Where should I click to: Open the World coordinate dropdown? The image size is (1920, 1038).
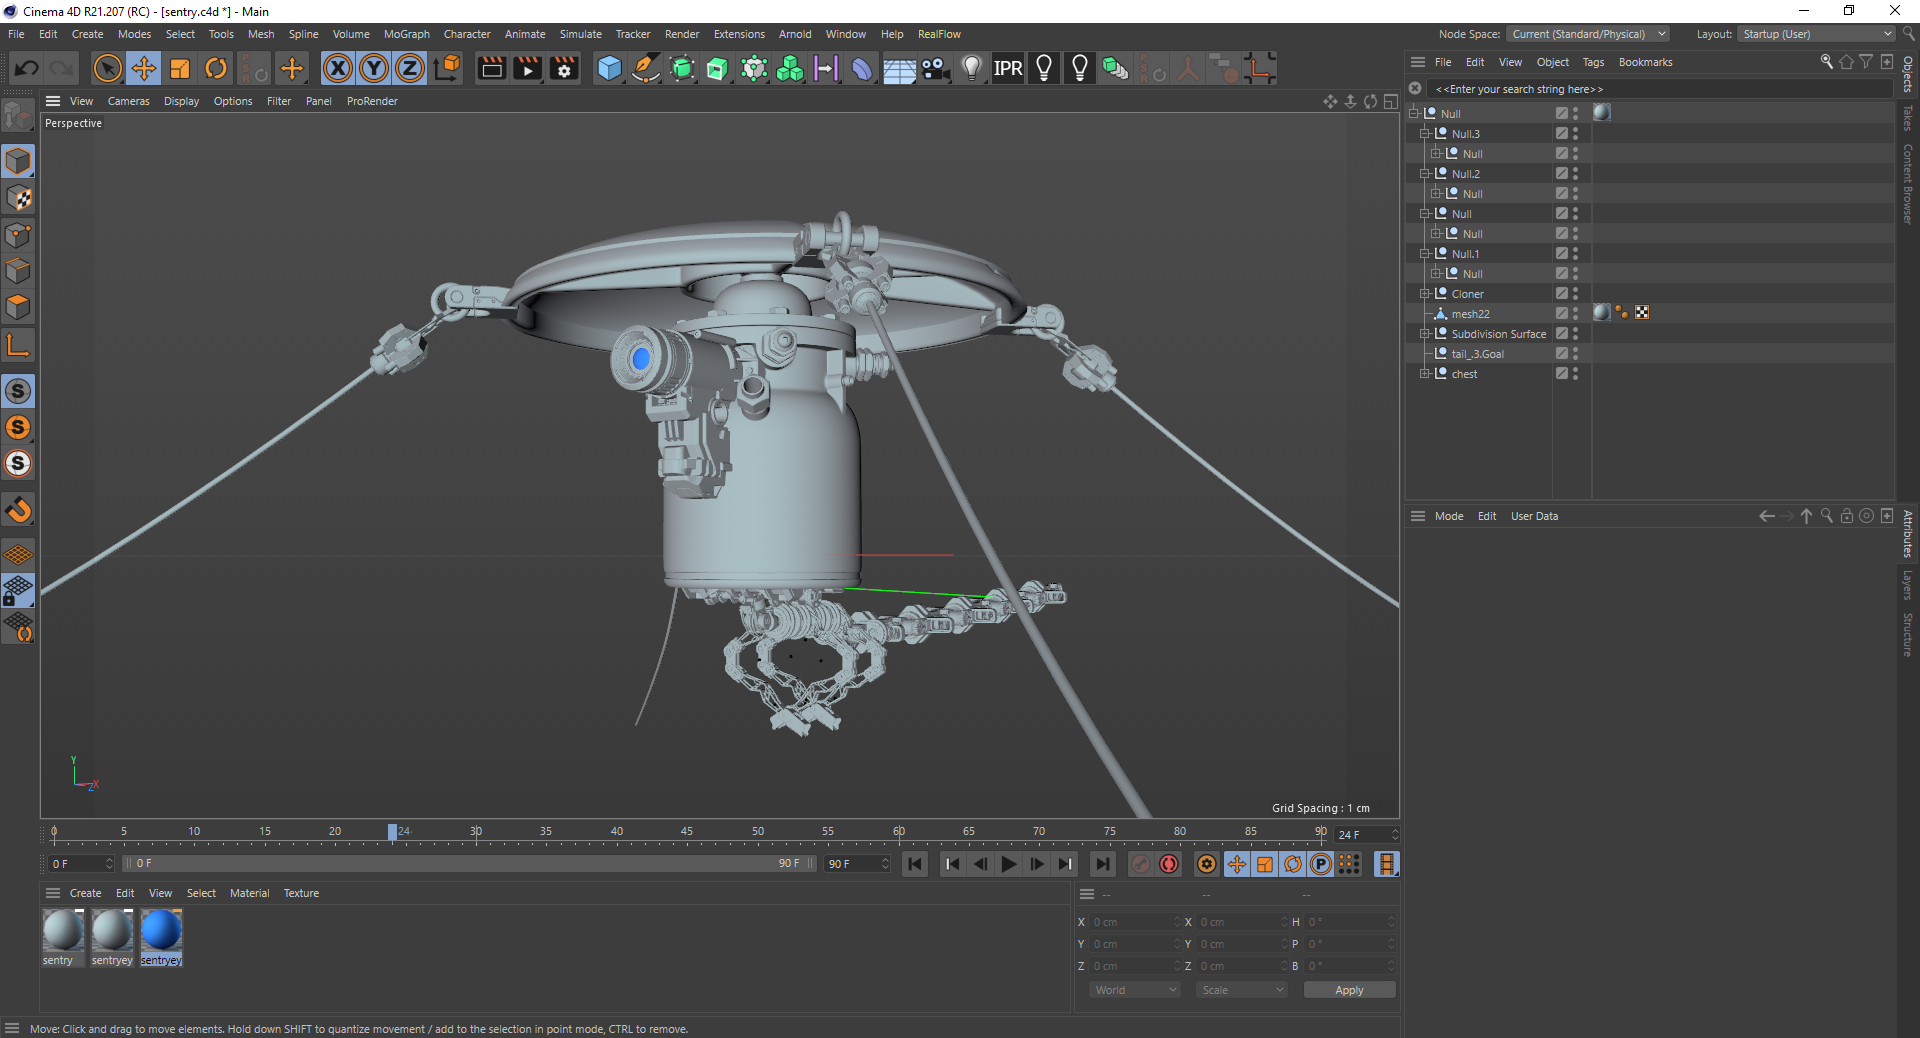click(x=1134, y=990)
